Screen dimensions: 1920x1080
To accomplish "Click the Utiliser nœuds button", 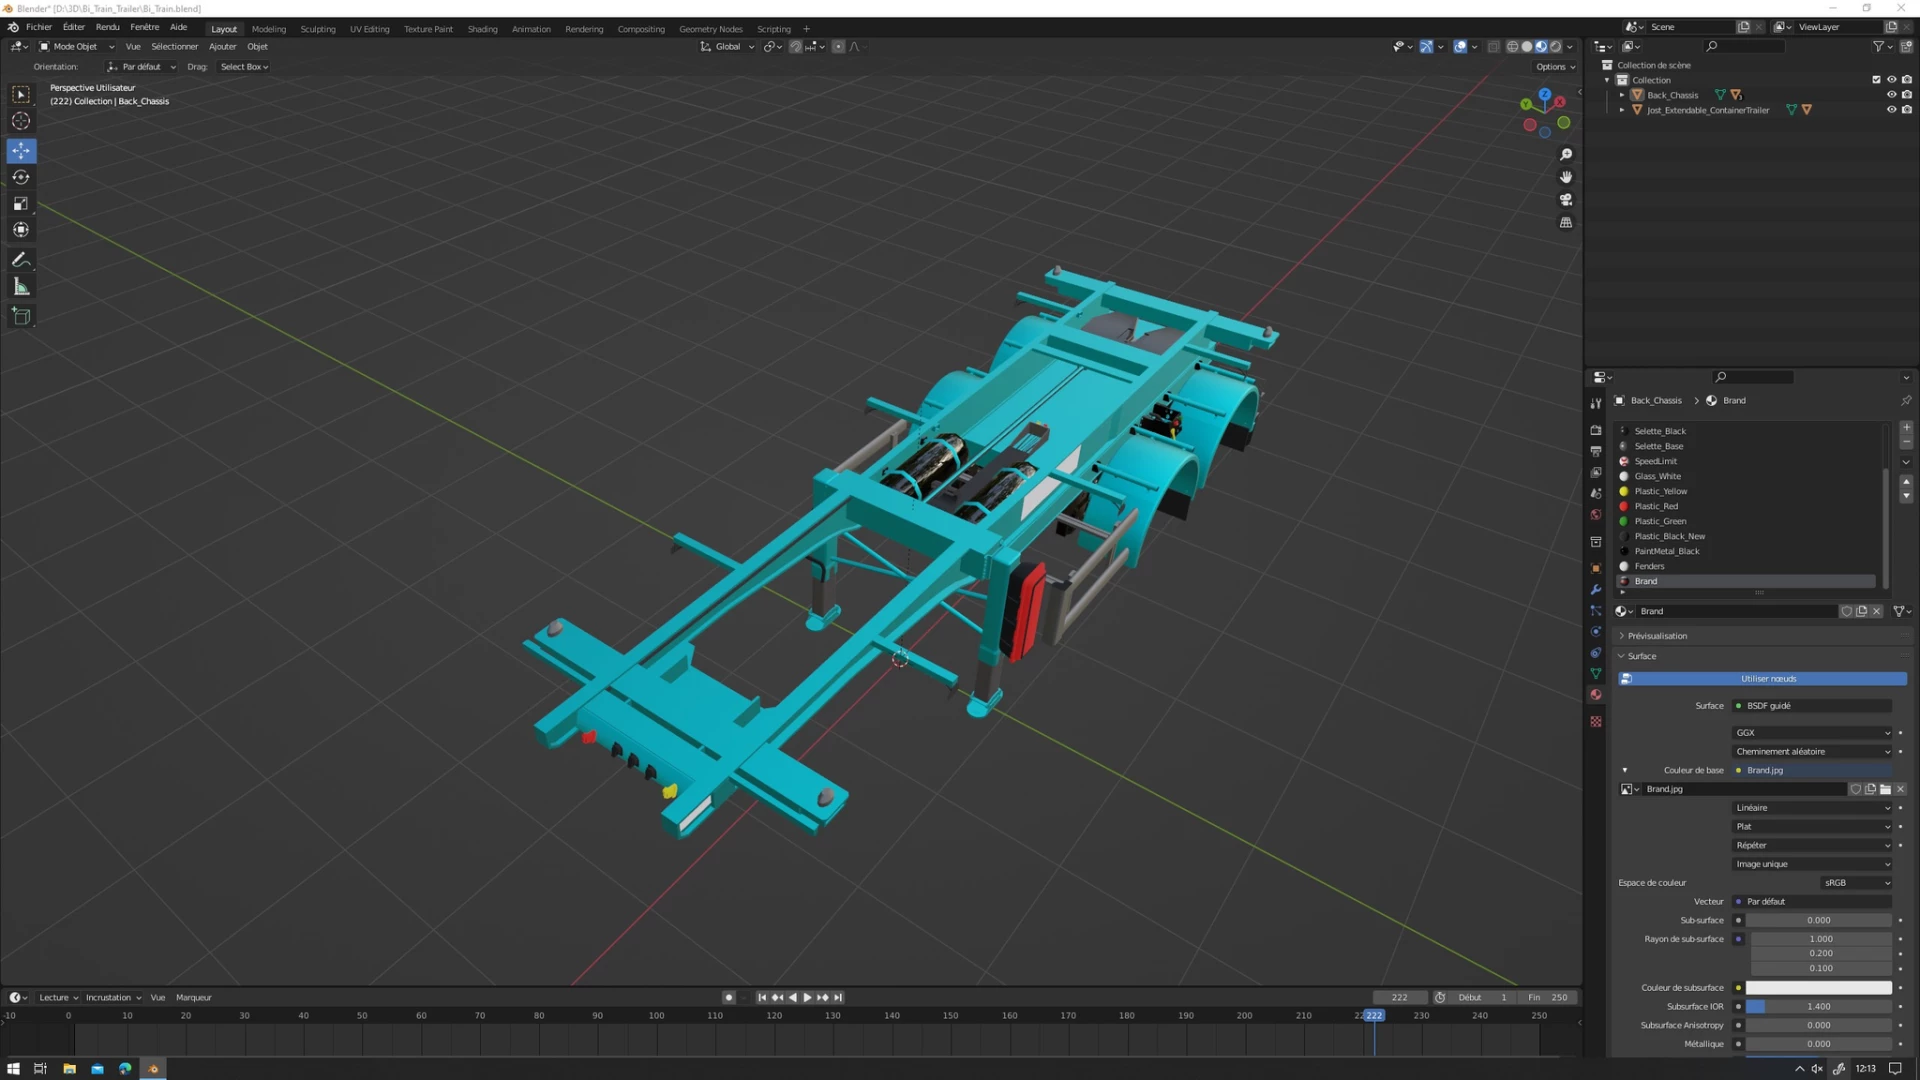I will pos(1767,679).
